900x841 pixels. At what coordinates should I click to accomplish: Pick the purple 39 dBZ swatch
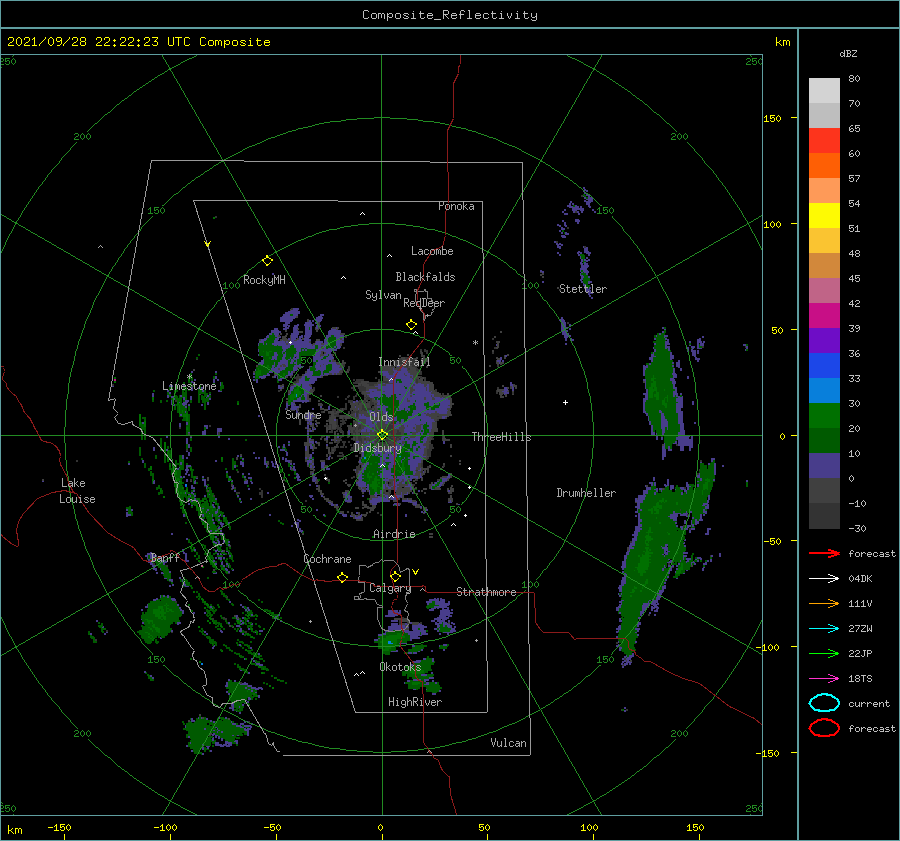click(x=824, y=340)
